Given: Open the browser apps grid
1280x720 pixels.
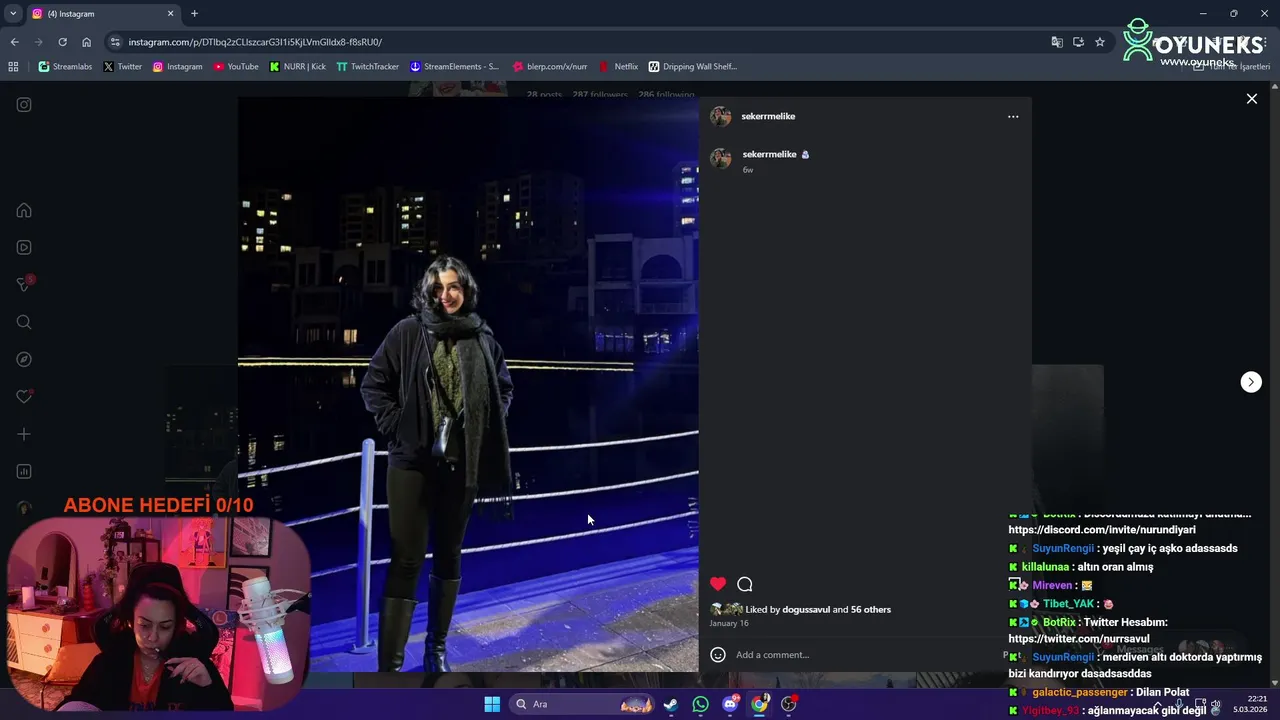Looking at the screenshot, I should pyautogui.click(x=13, y=67).
